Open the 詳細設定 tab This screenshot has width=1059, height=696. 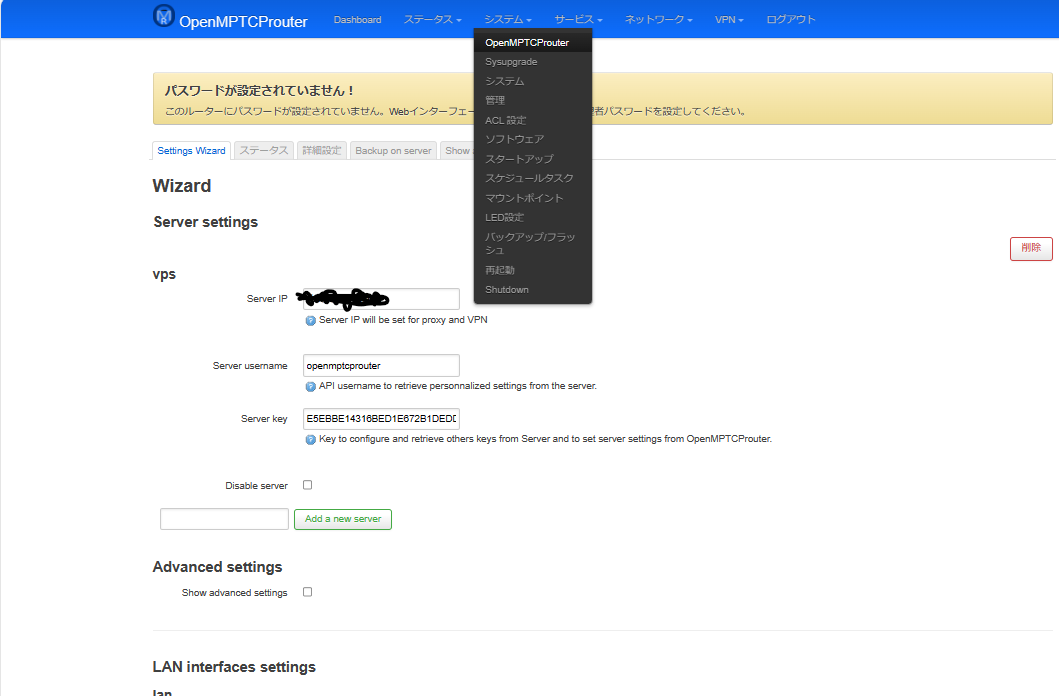click(322, 151)
